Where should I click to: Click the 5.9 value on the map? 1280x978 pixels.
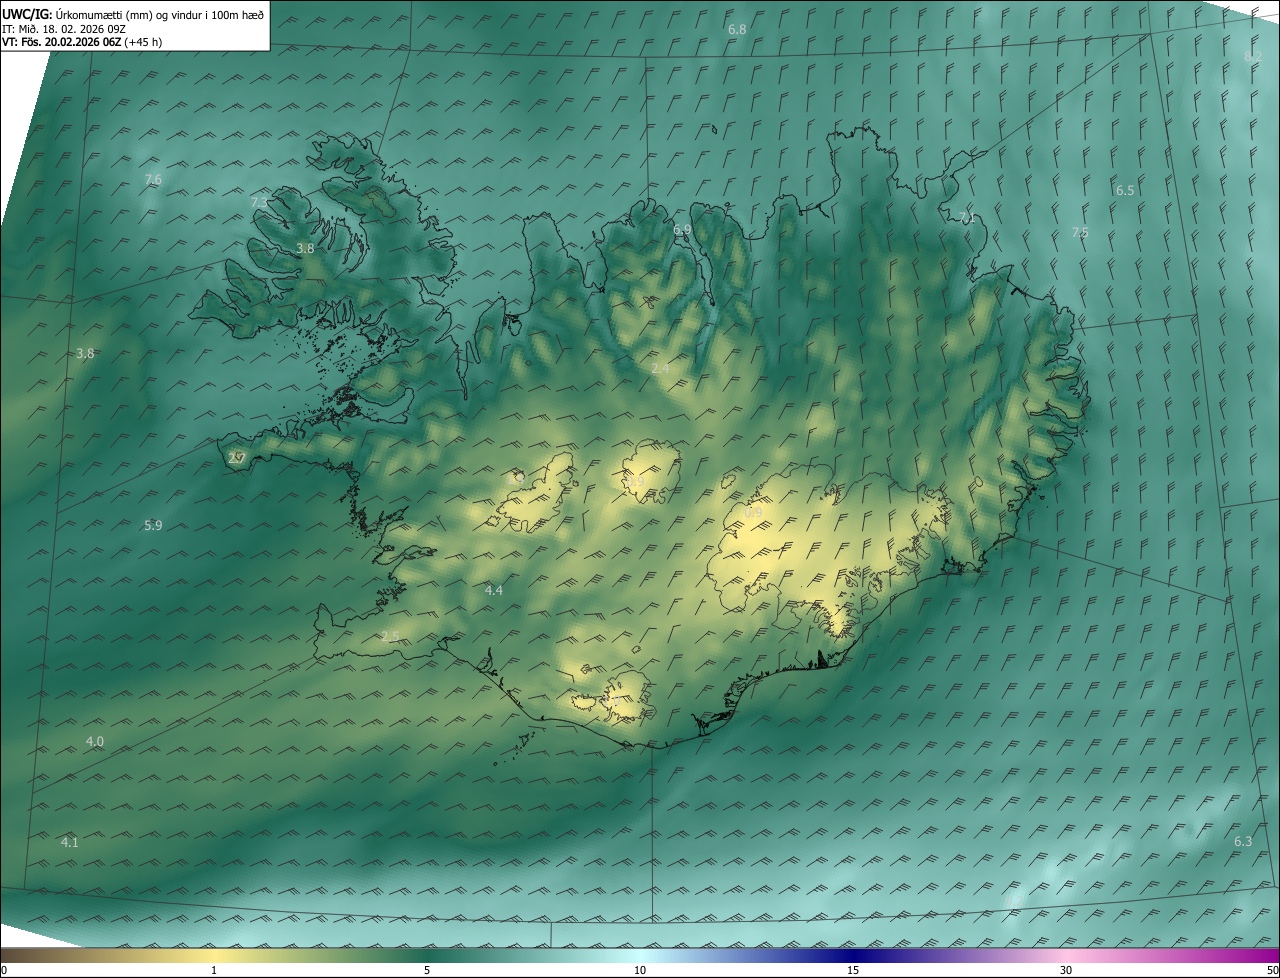tap(153, 525)
